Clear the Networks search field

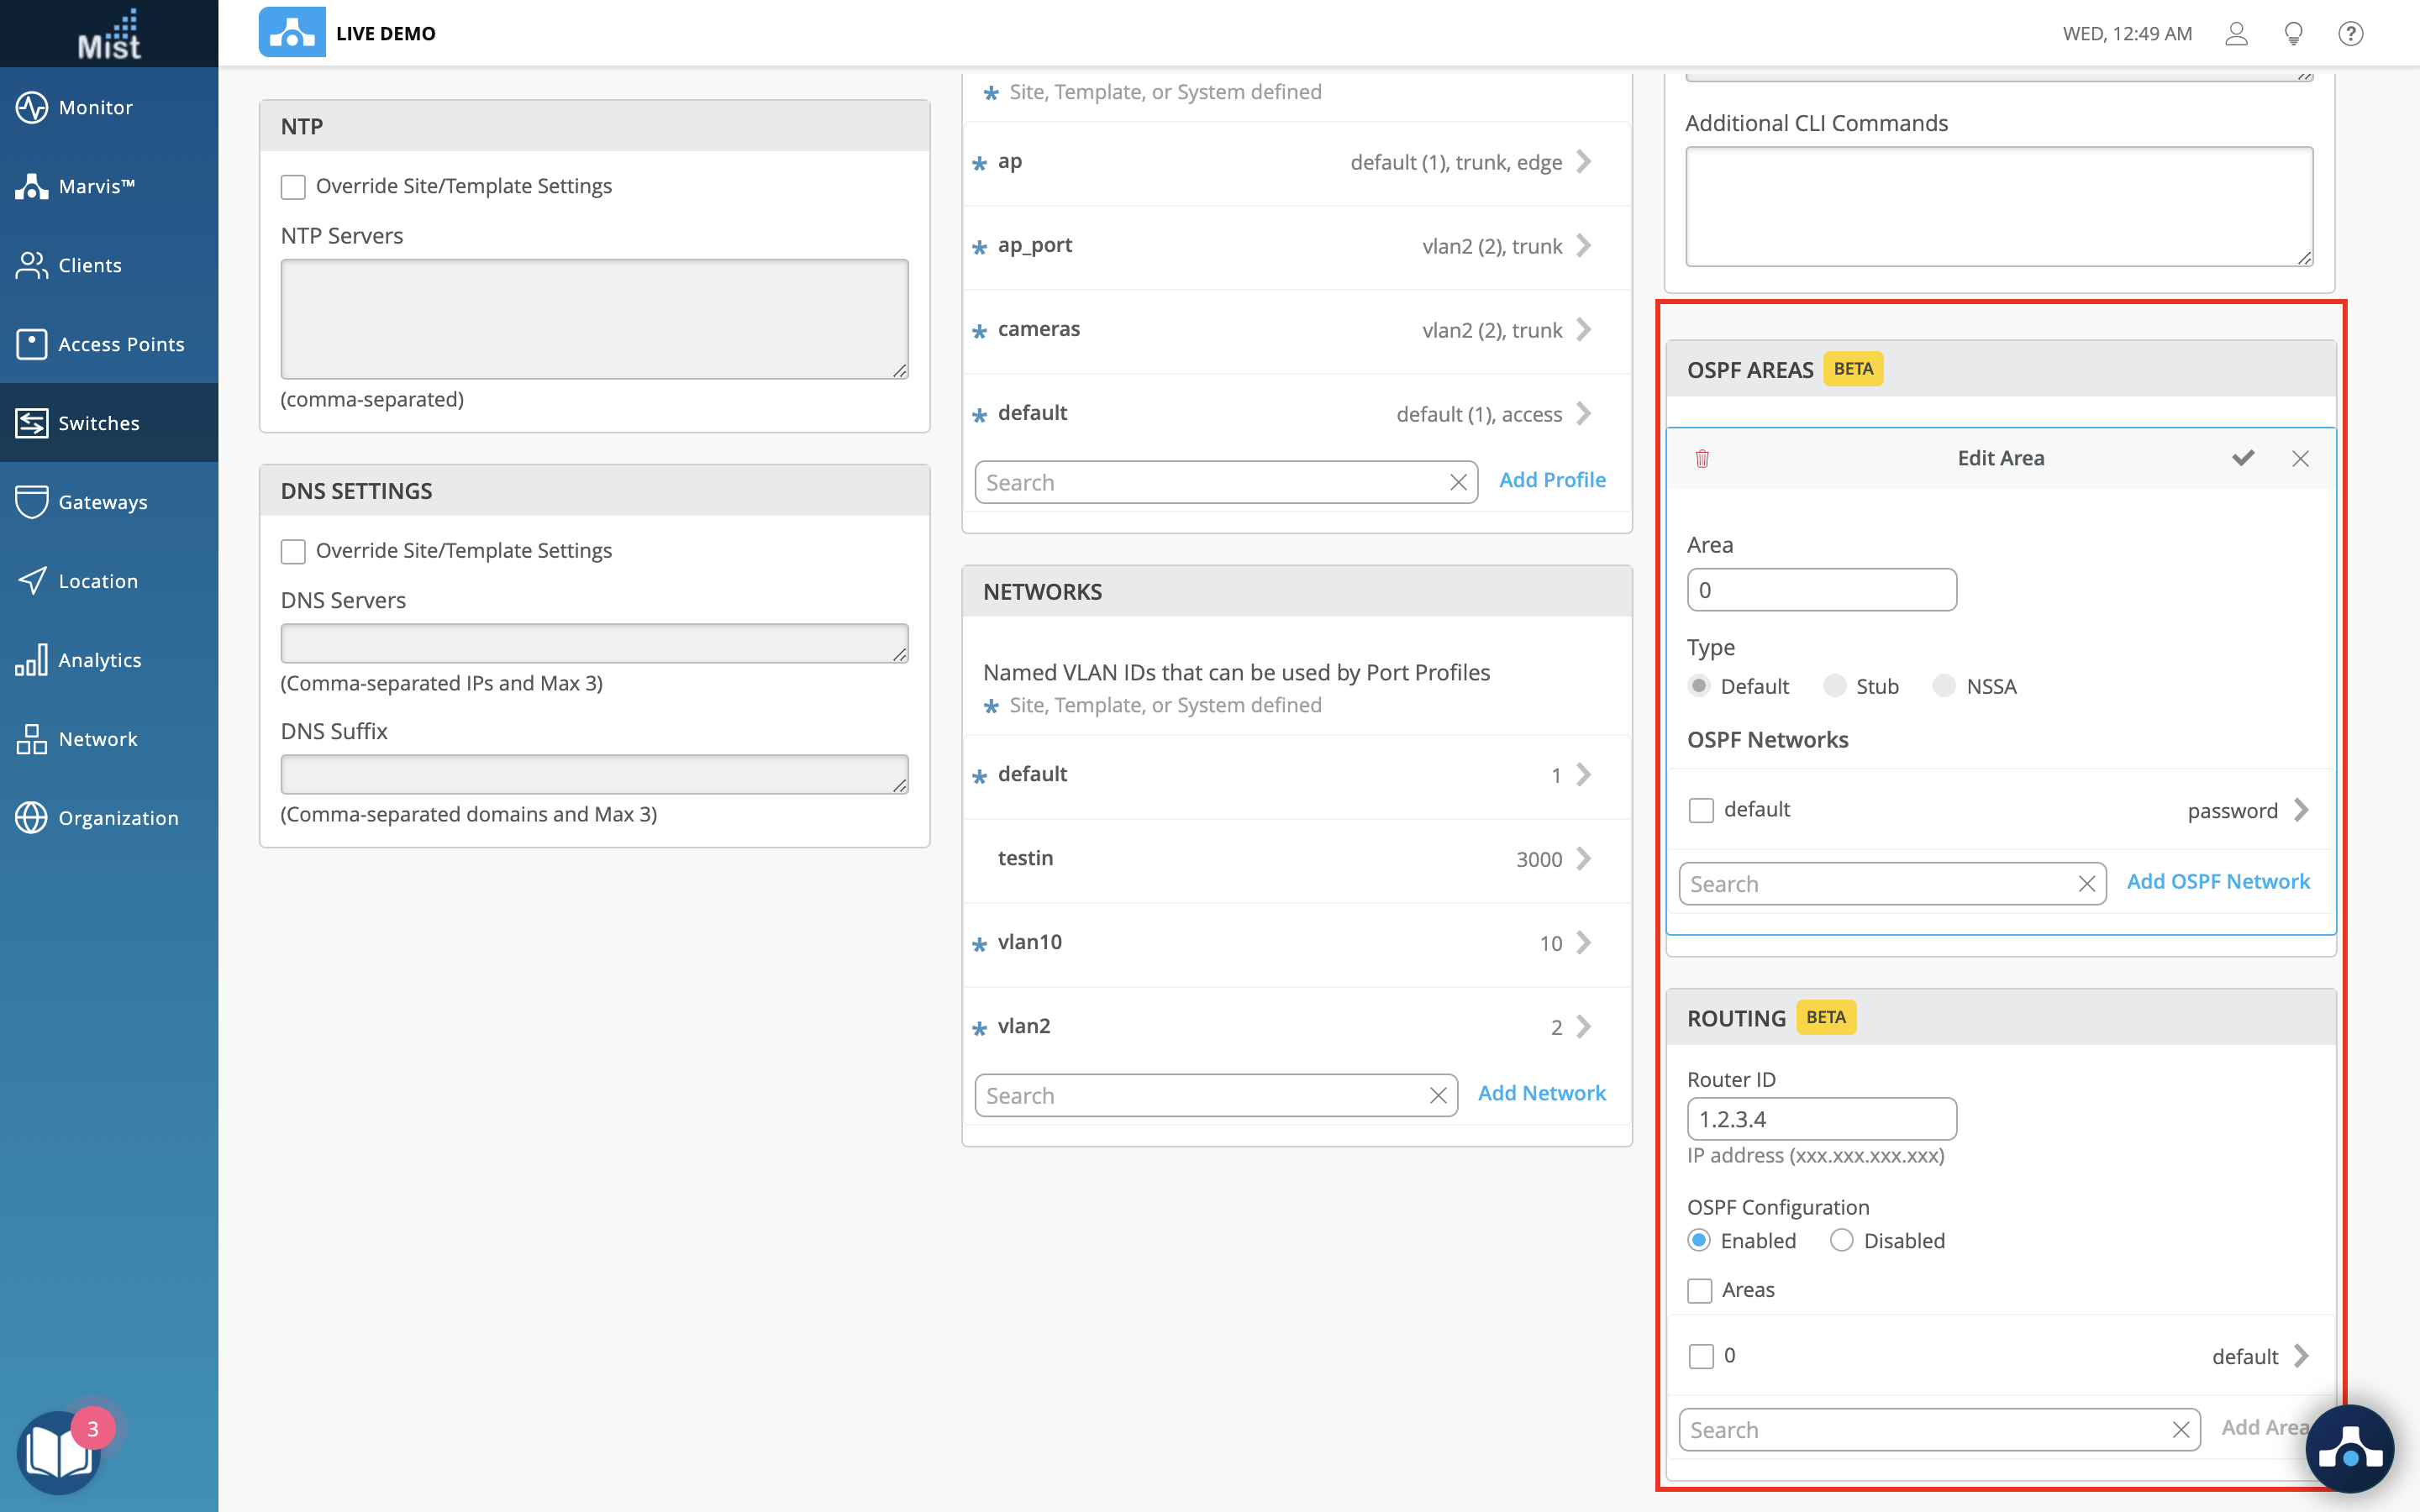tap(1438, 1096)
